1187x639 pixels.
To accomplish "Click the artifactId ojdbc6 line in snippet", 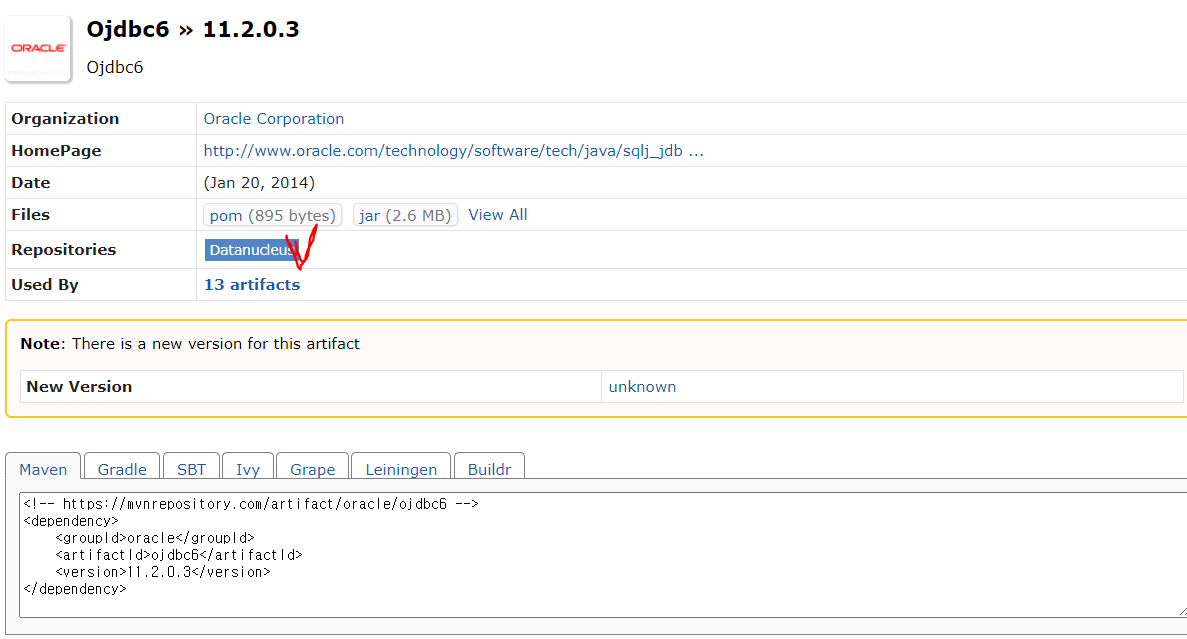I will pos(179,555).
